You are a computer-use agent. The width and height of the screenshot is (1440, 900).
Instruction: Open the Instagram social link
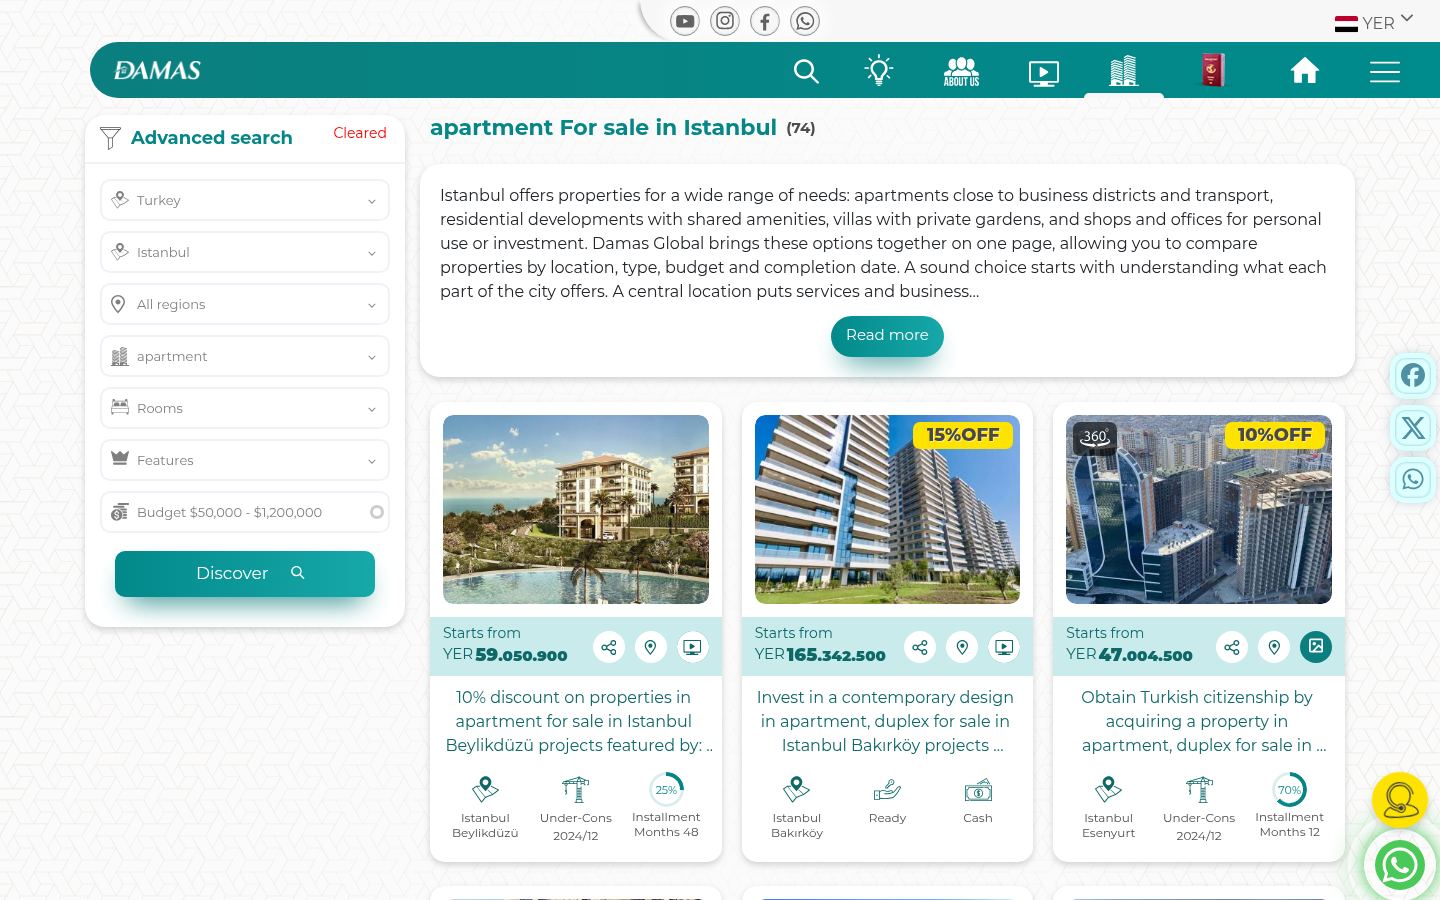725,21
